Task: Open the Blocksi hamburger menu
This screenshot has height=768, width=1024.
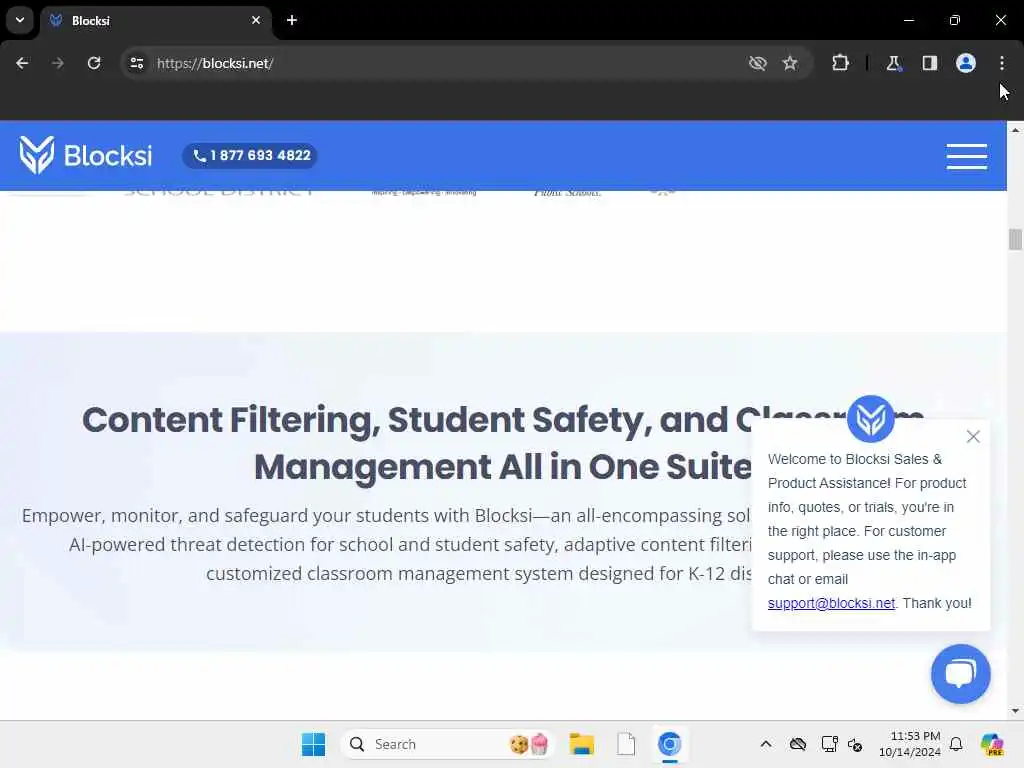Action: pos(967,156)
